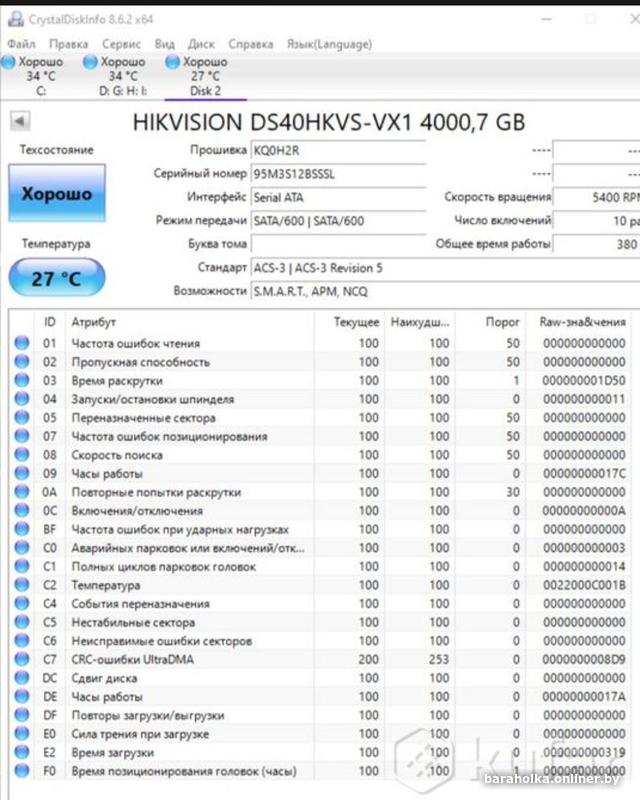Click the Текущее column header
640x800 pixels.
[356, 322]
